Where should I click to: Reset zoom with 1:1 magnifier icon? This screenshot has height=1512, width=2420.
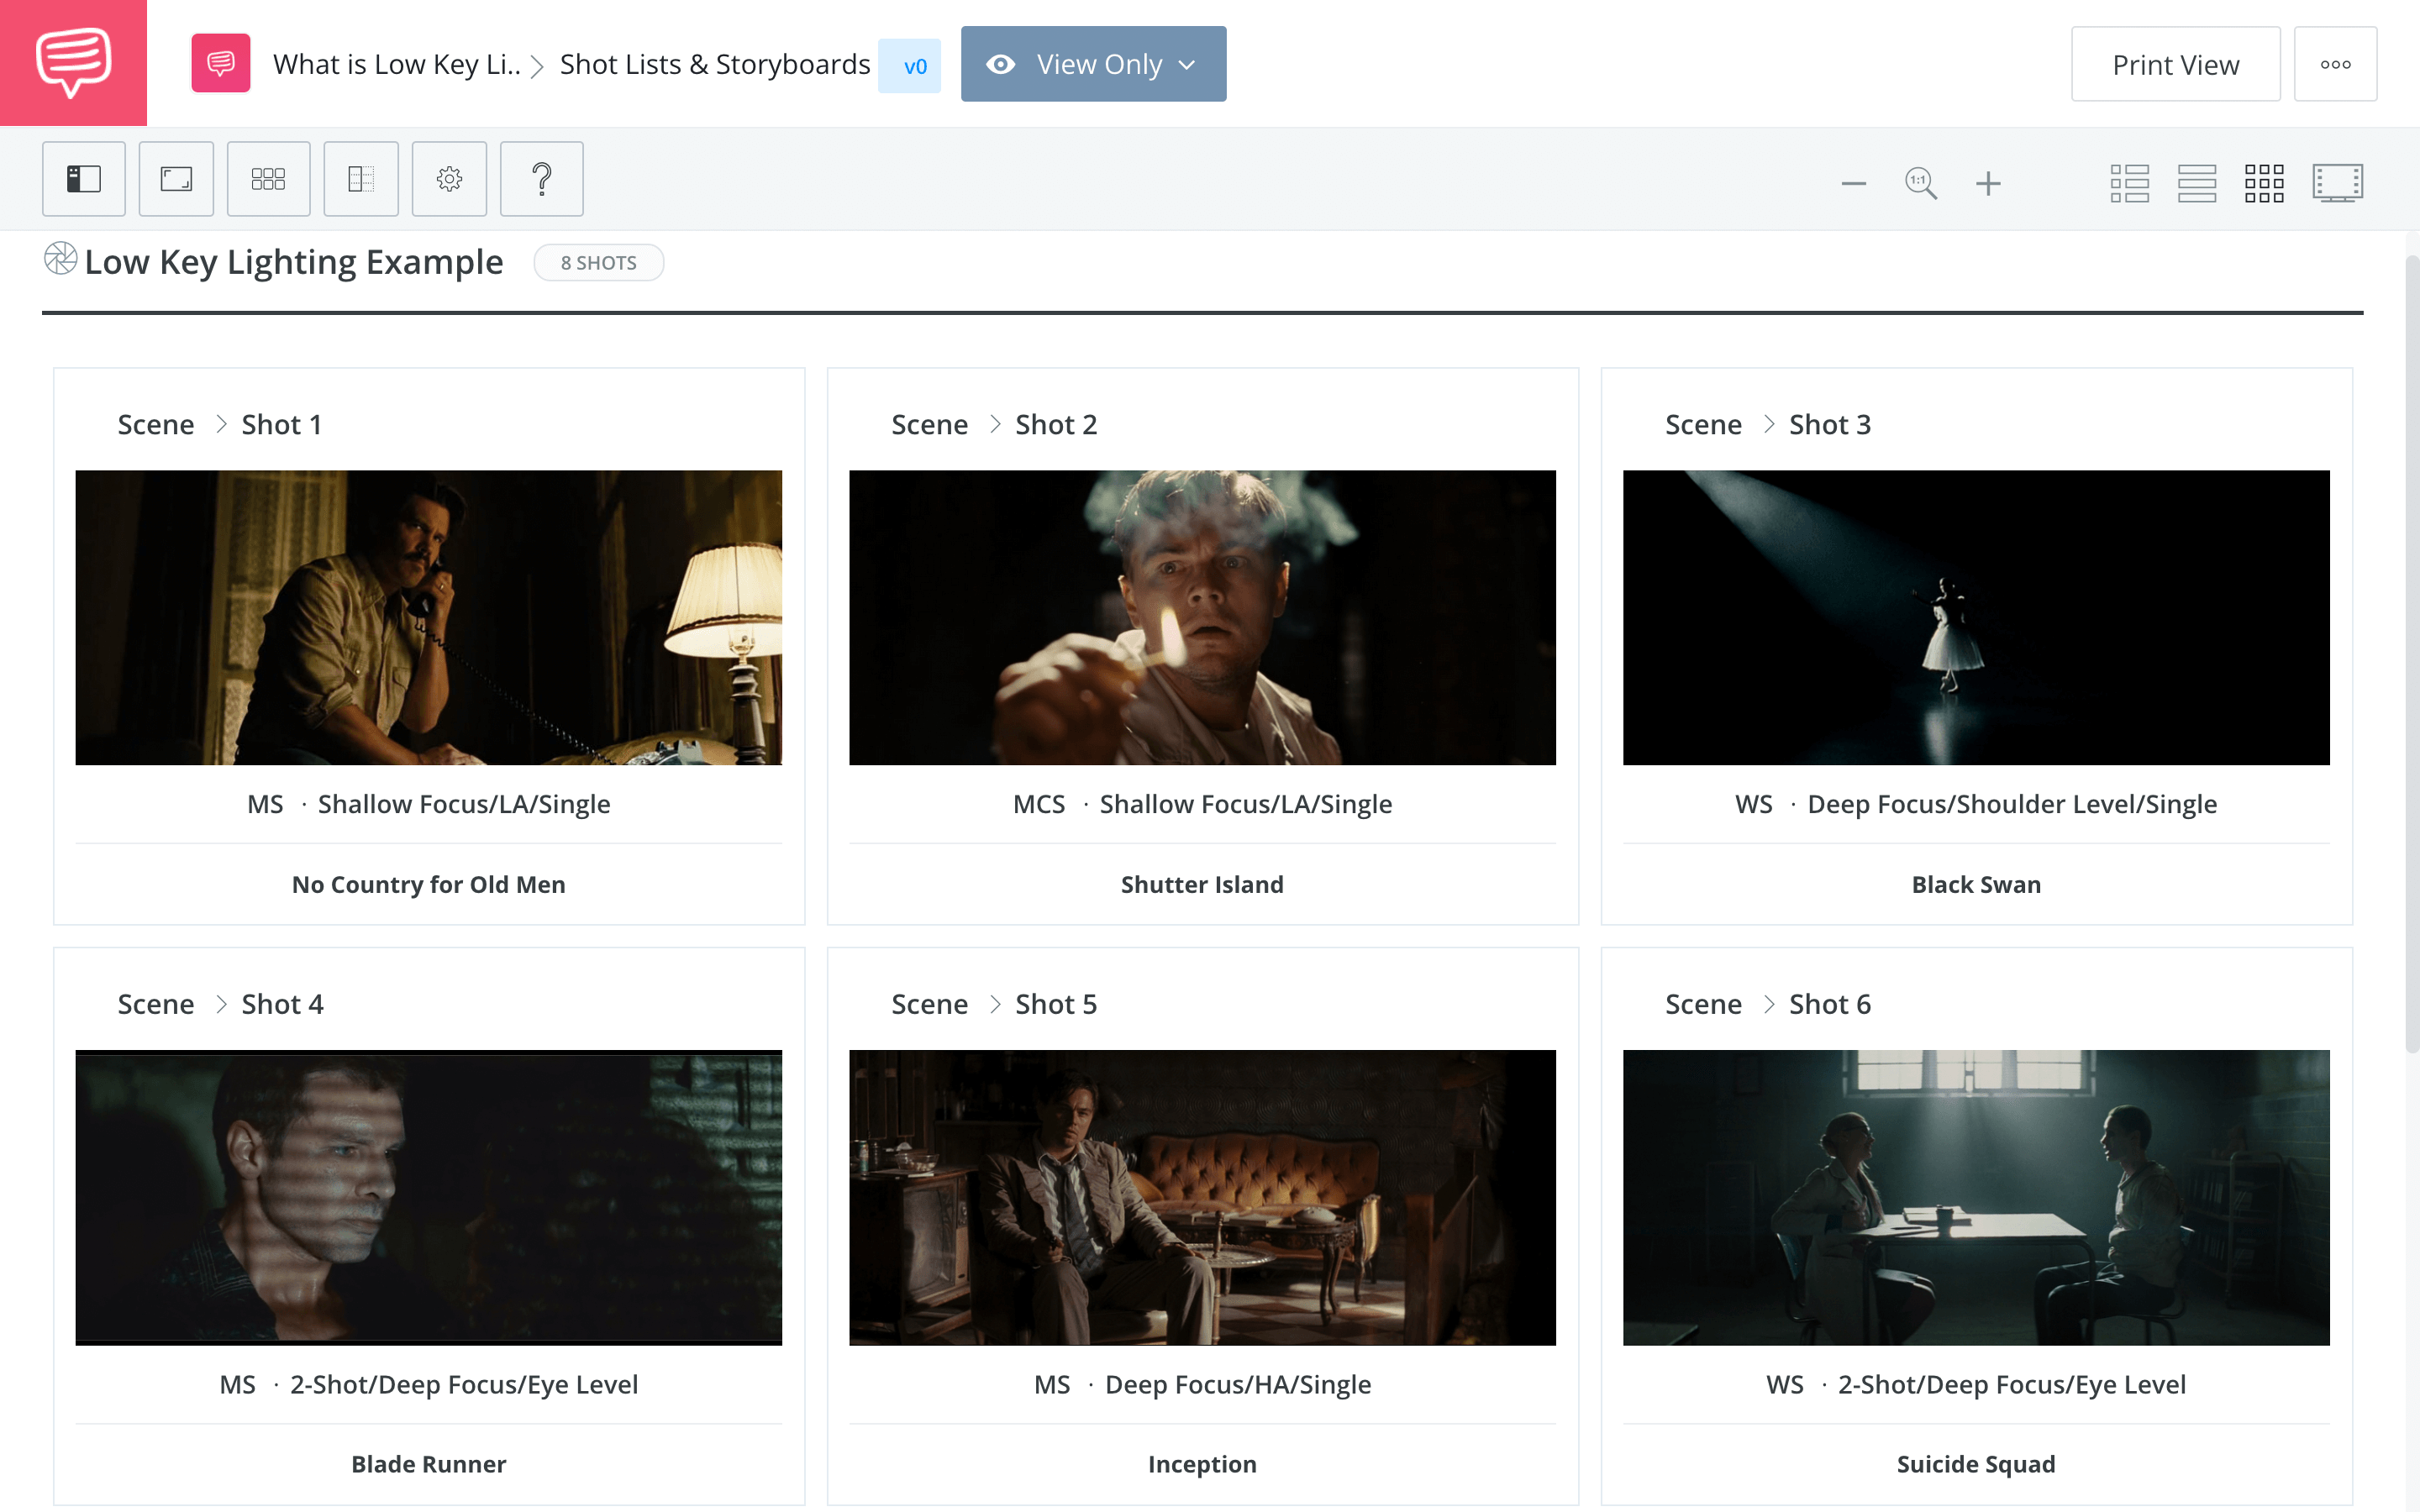point(1920,183)
